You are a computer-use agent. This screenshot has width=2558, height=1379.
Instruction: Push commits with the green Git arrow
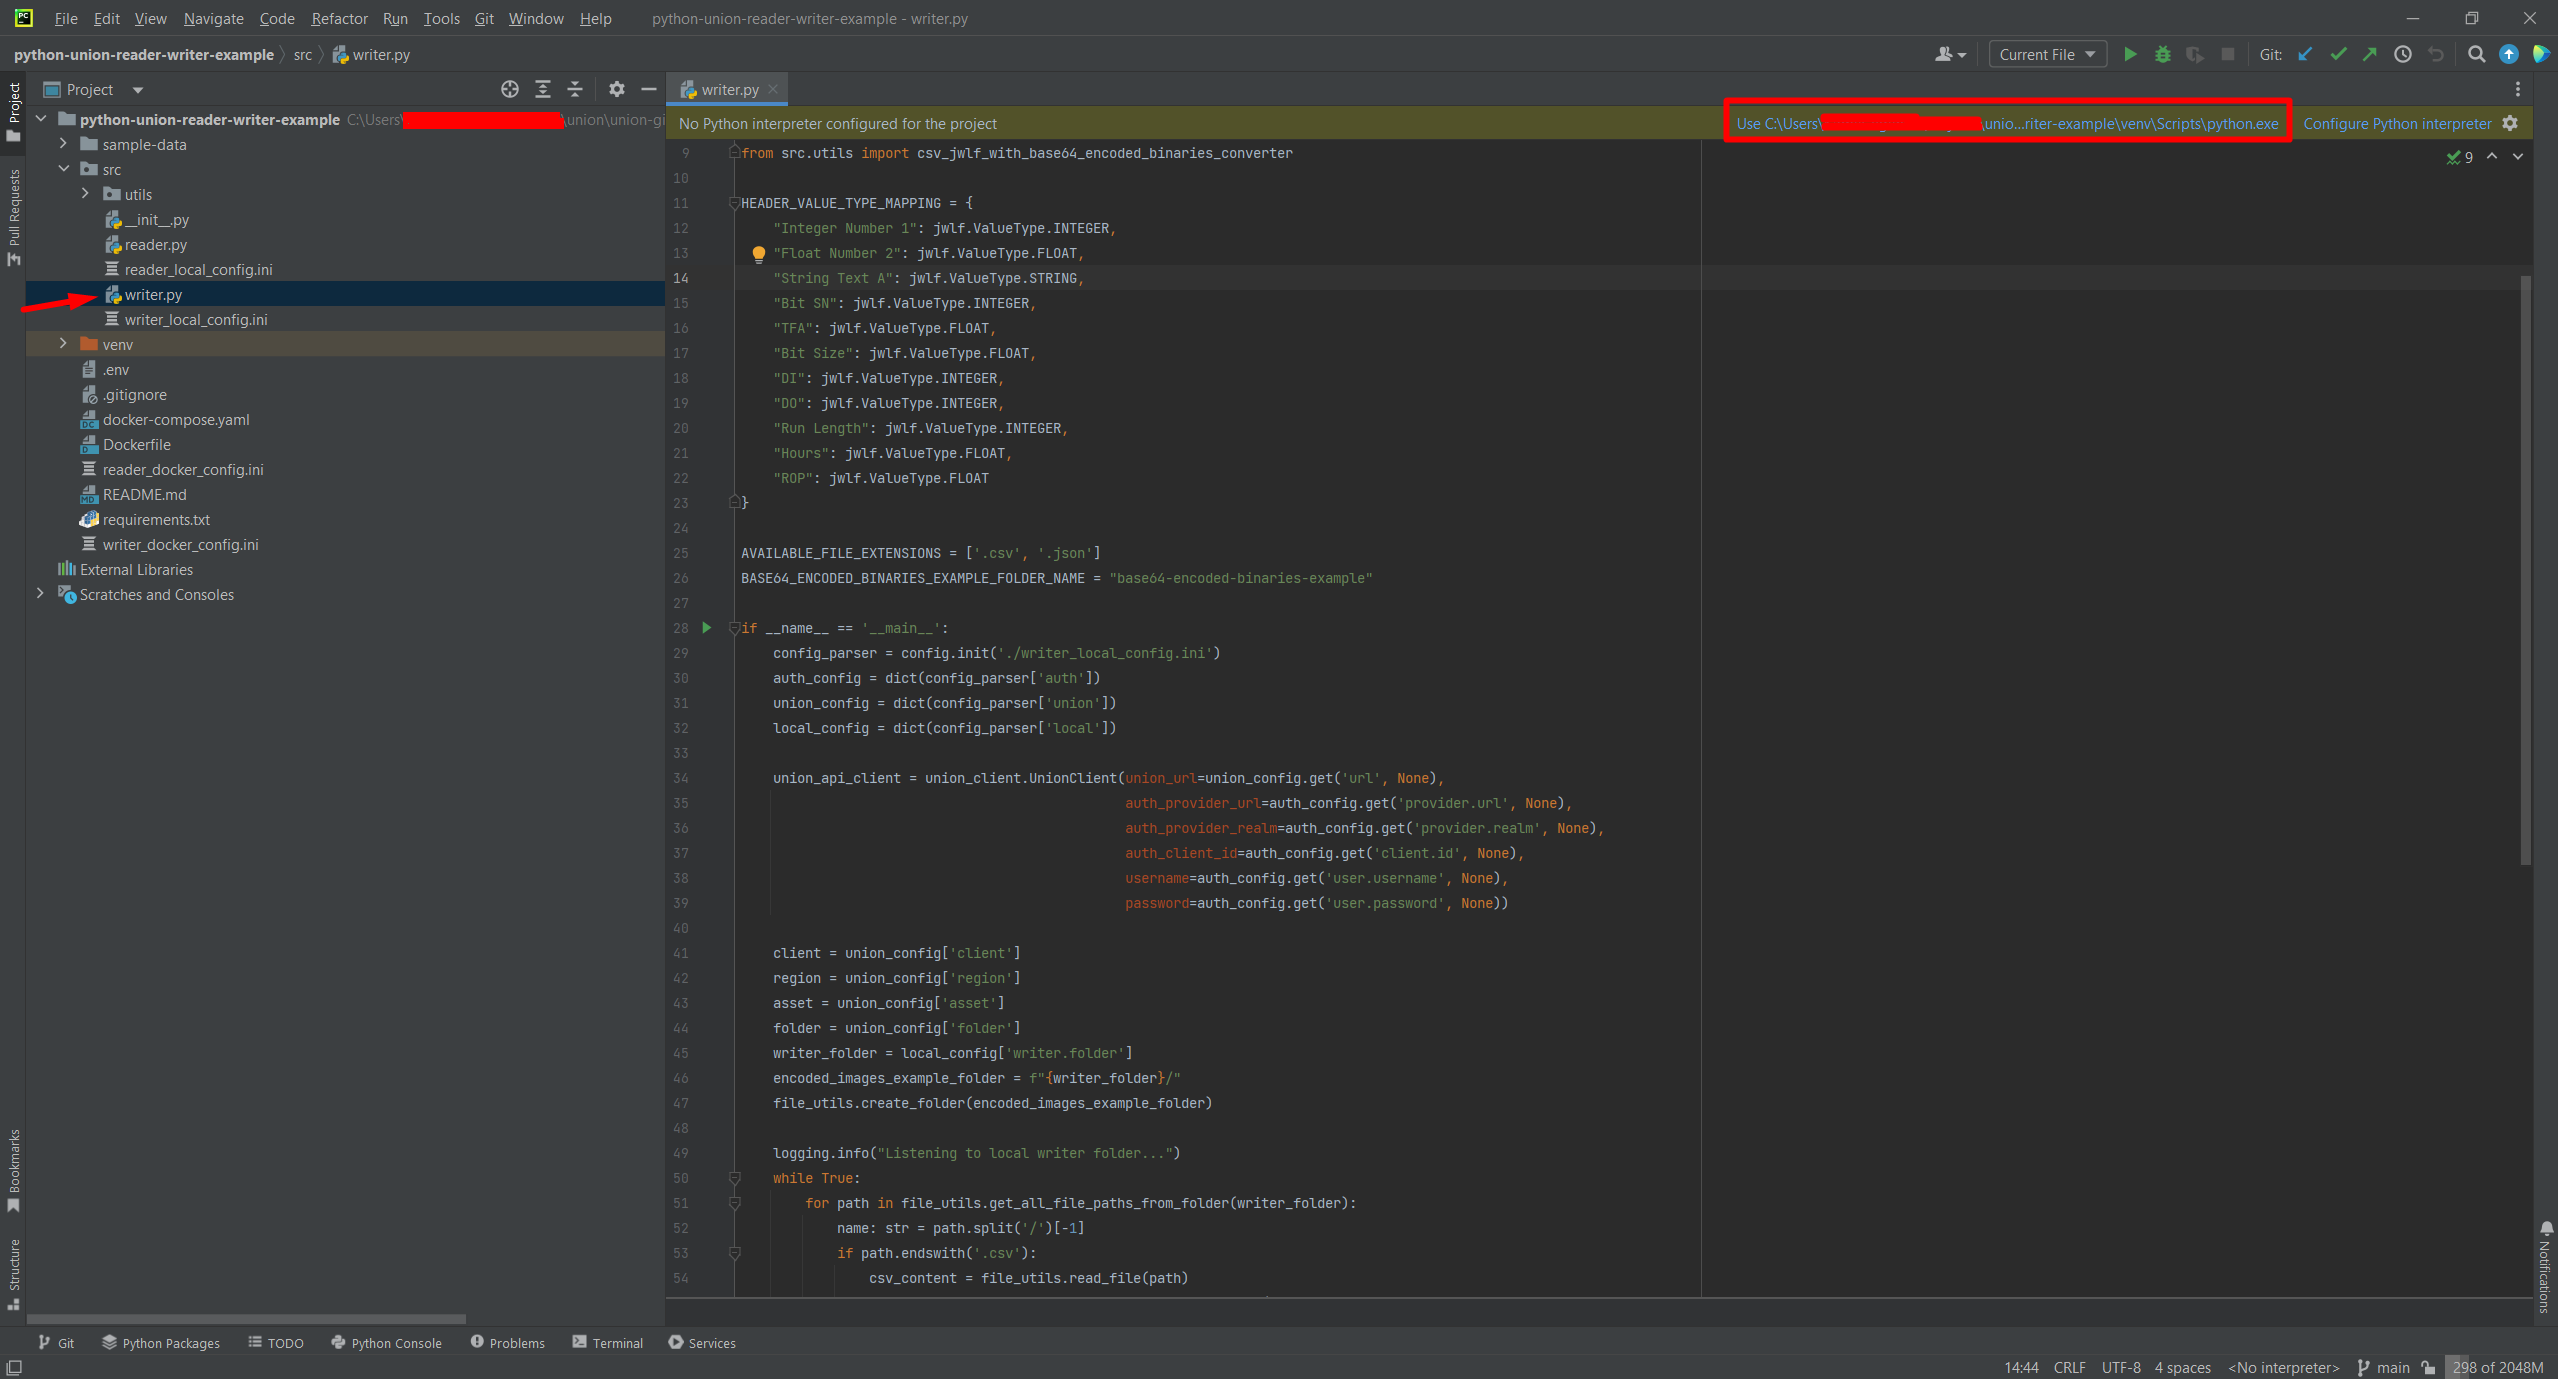2370,54
